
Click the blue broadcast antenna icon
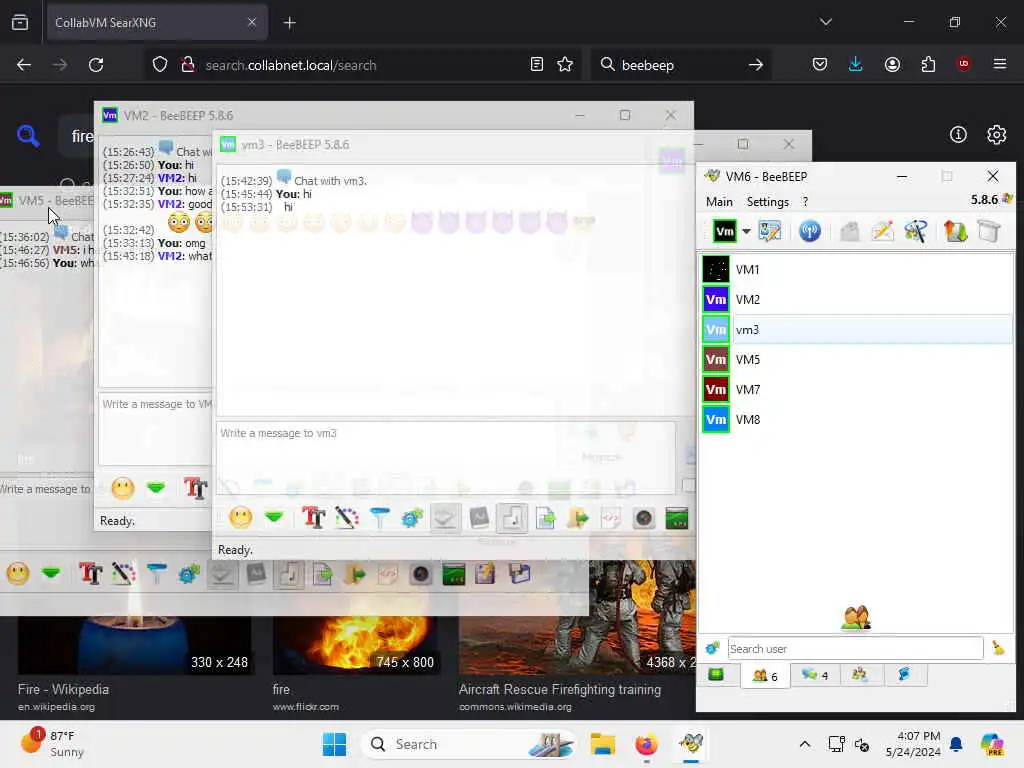(x=810, y=231)
